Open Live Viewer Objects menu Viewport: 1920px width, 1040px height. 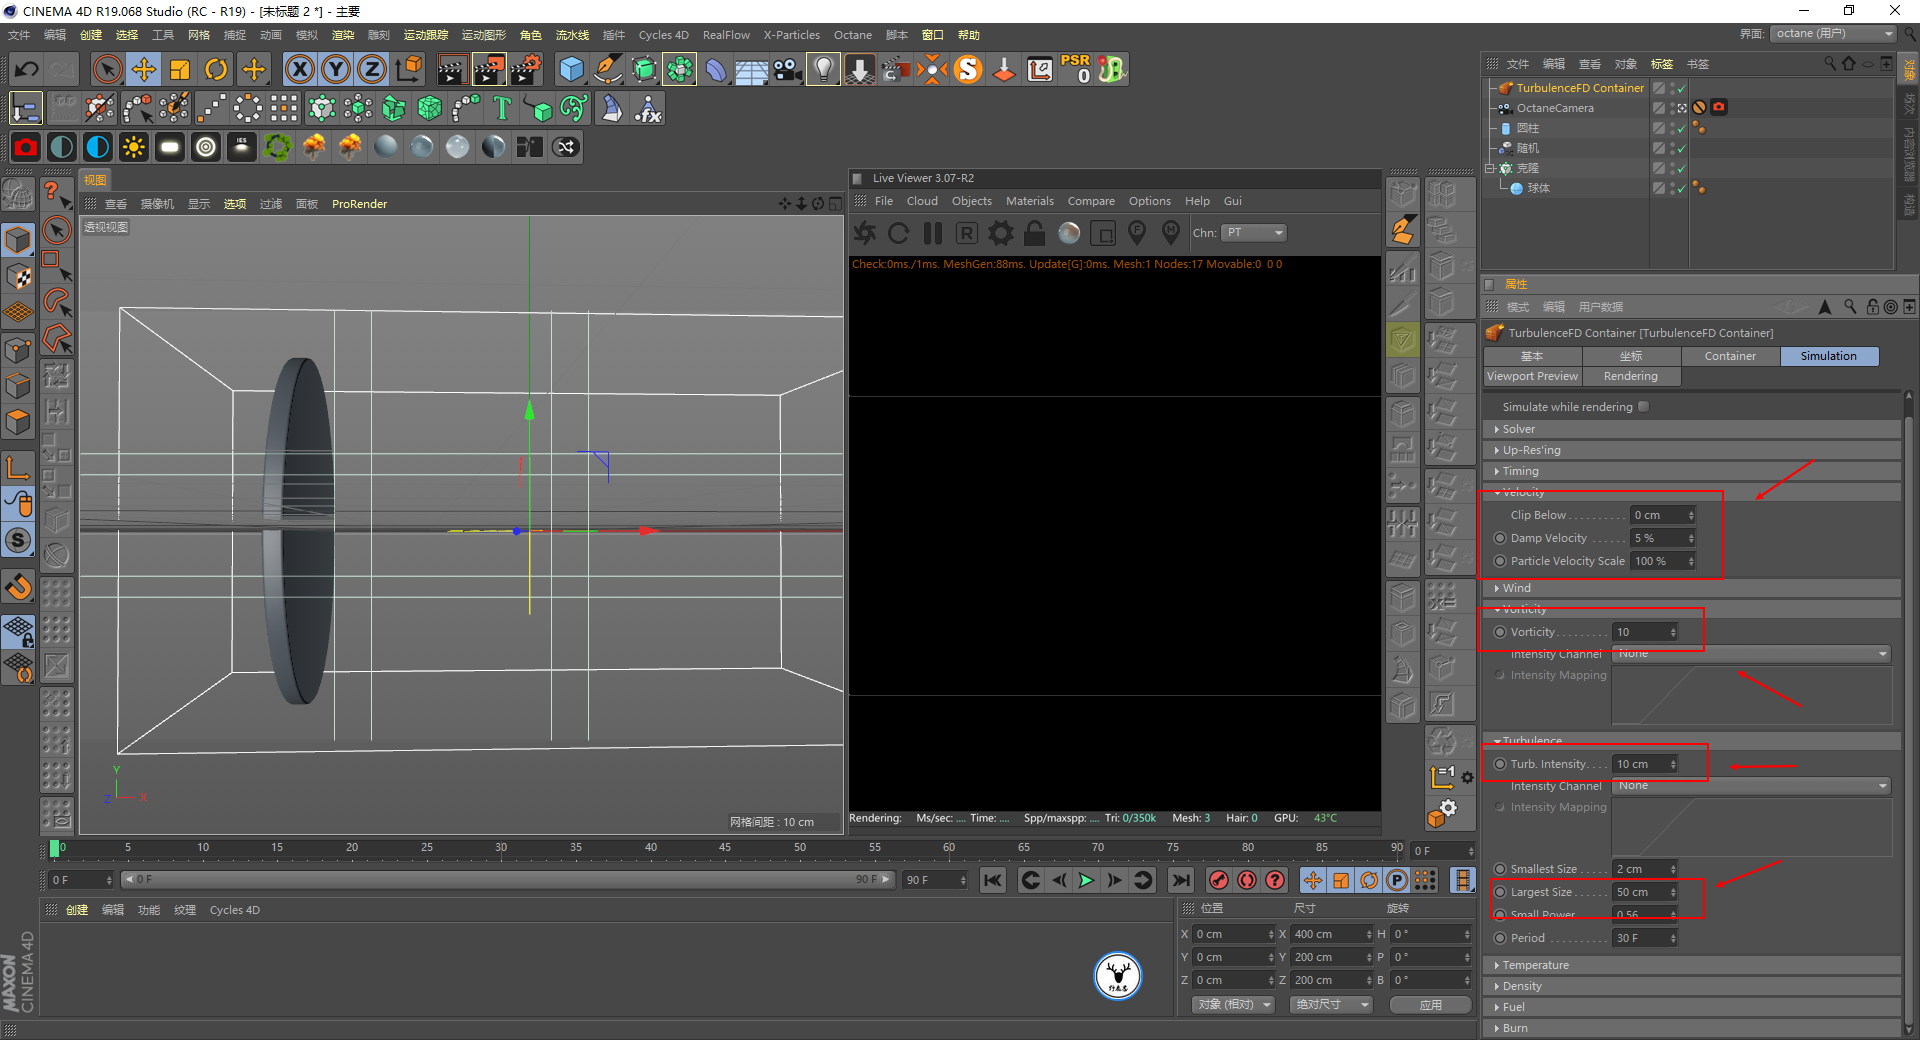tap(971, 201)
